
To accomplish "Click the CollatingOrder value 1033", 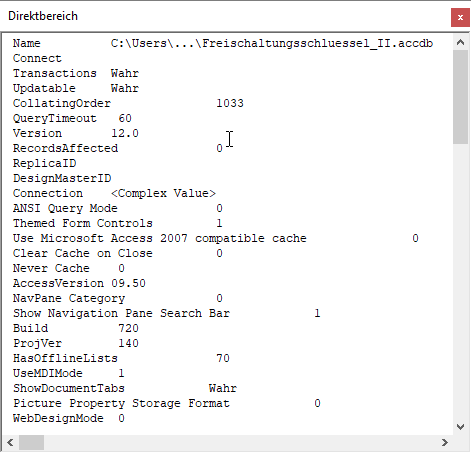I will [x=230, y=103].
